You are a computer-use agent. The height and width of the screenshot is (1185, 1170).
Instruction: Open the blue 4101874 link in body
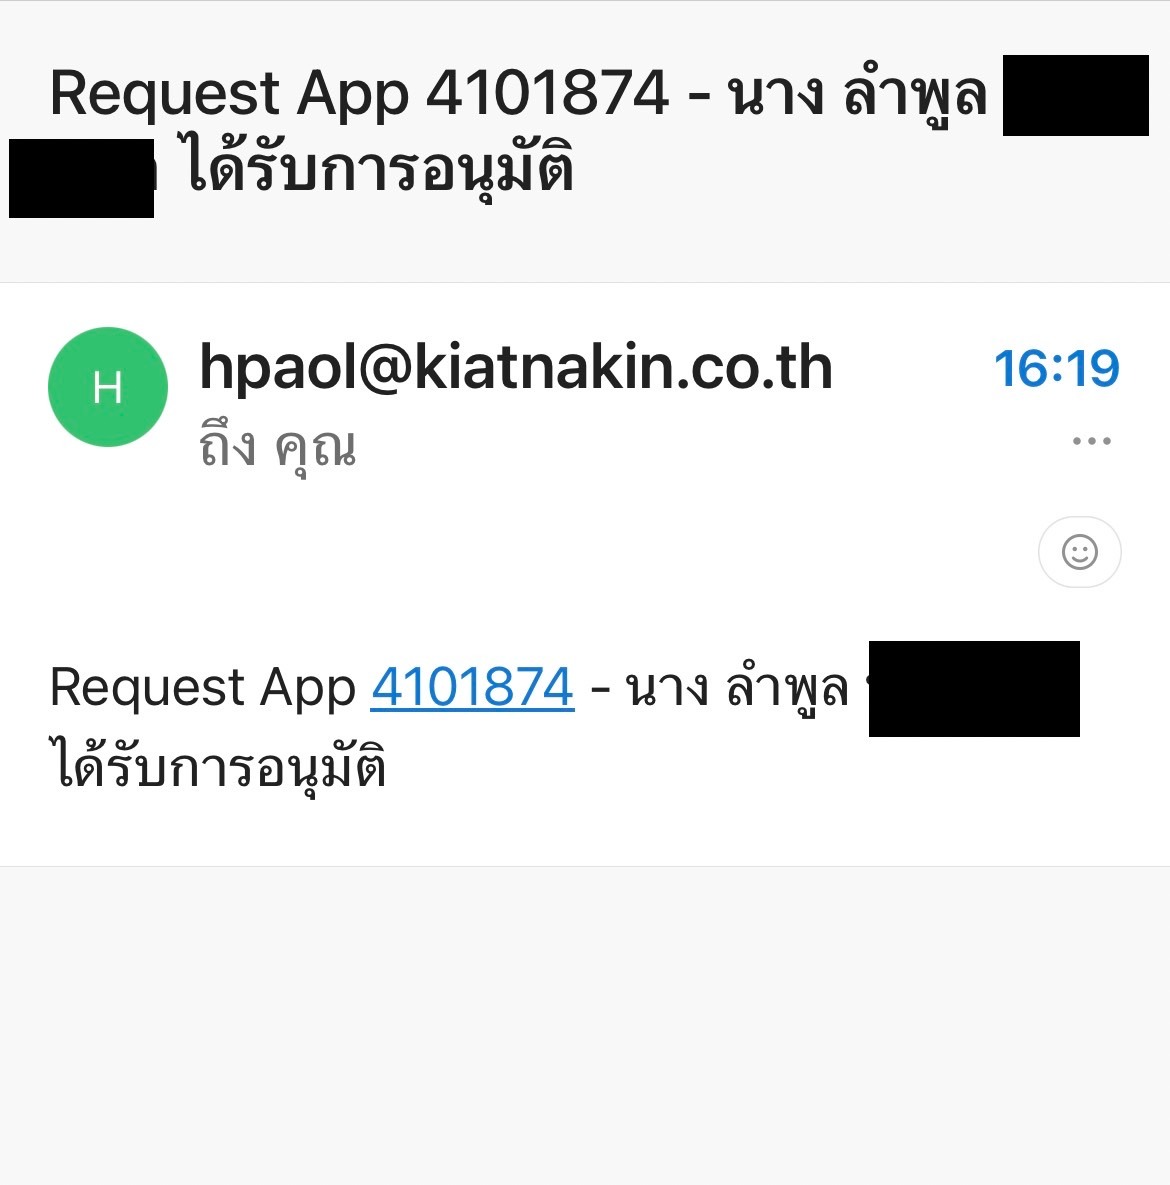pos(472,687)
